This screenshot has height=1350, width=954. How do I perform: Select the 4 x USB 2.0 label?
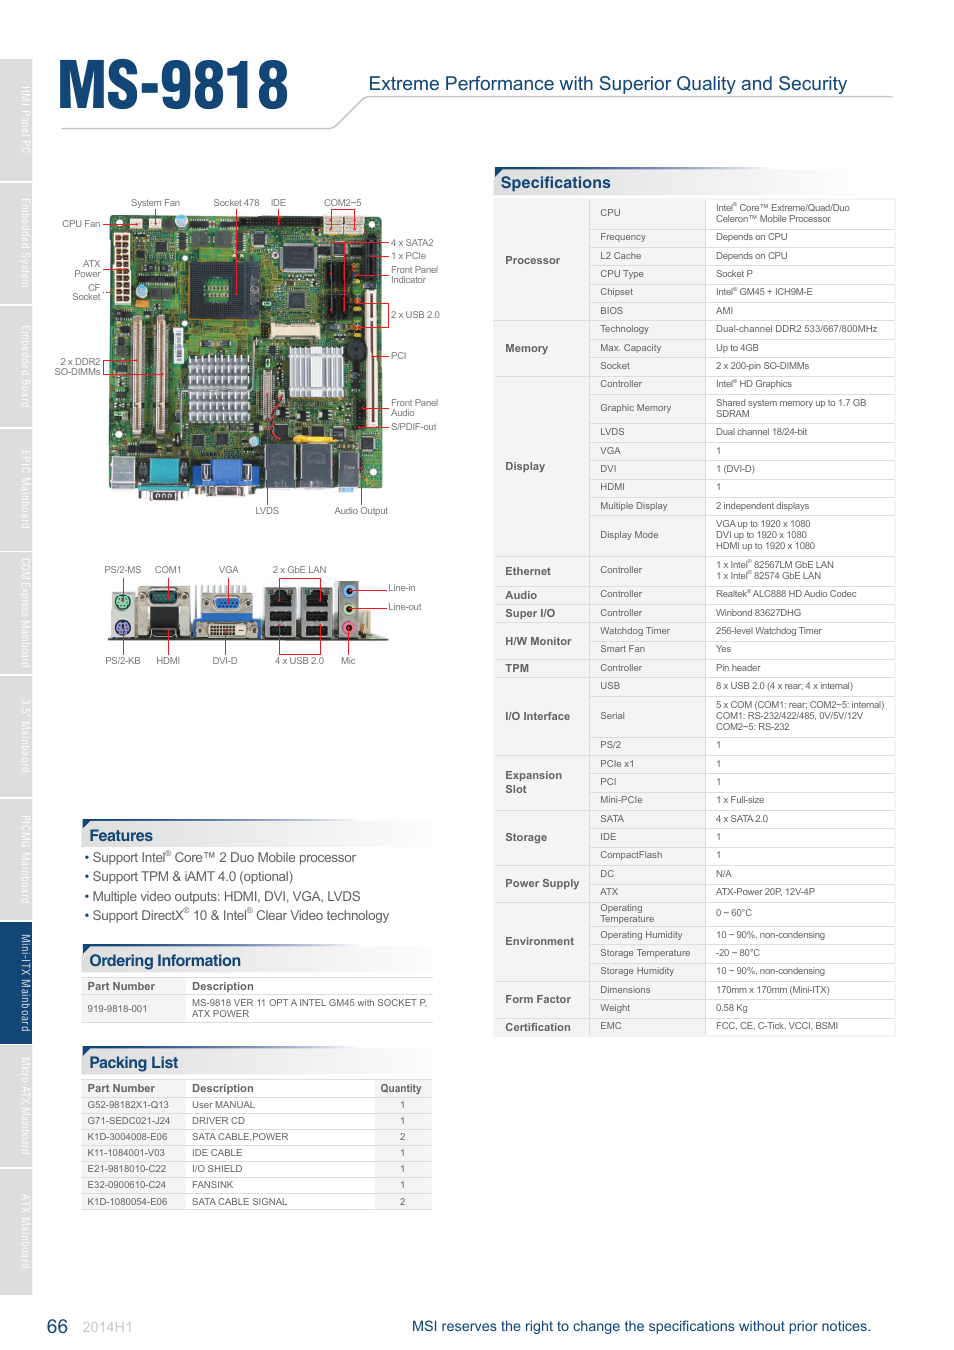pos(299,661)
